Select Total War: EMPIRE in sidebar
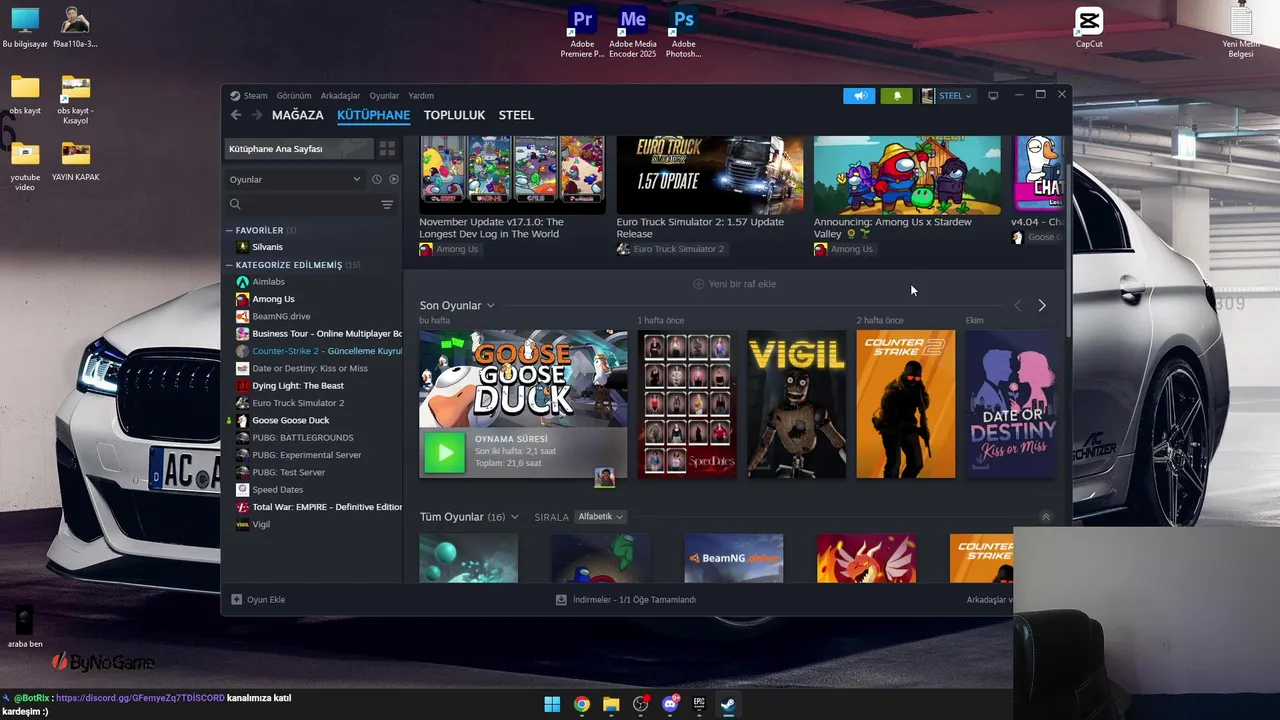This screenshot has height=720, width=1280. (x=327, y=507)
